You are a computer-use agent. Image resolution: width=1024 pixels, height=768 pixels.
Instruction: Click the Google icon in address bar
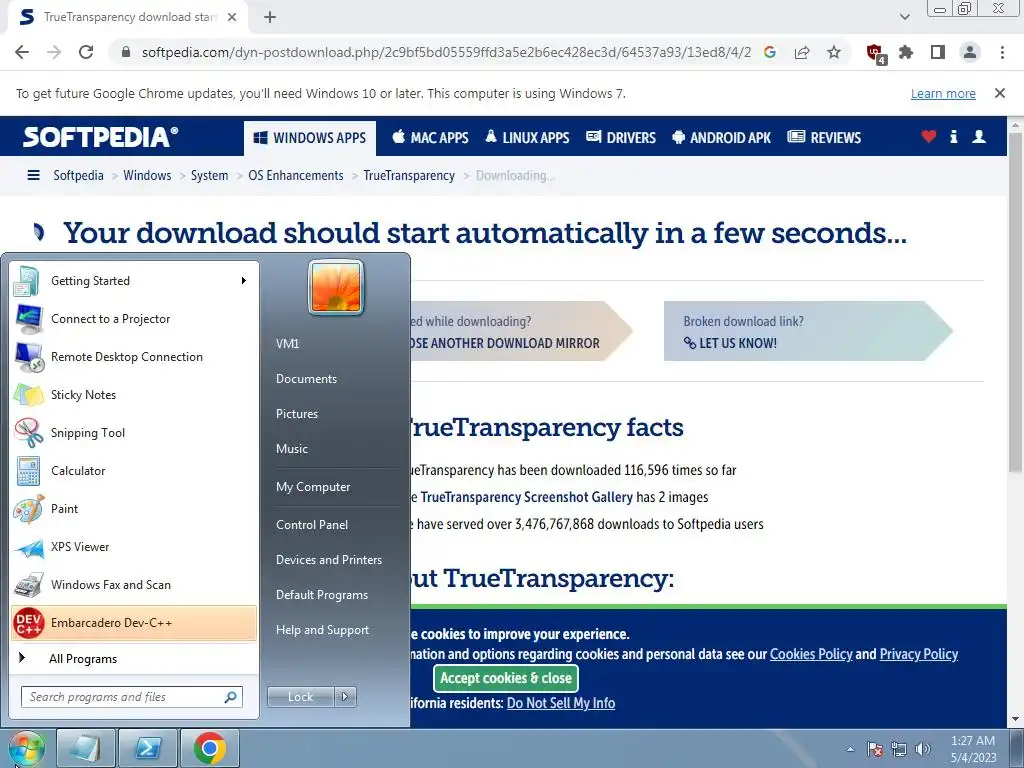pyautogui.click(x=770, y=52)
